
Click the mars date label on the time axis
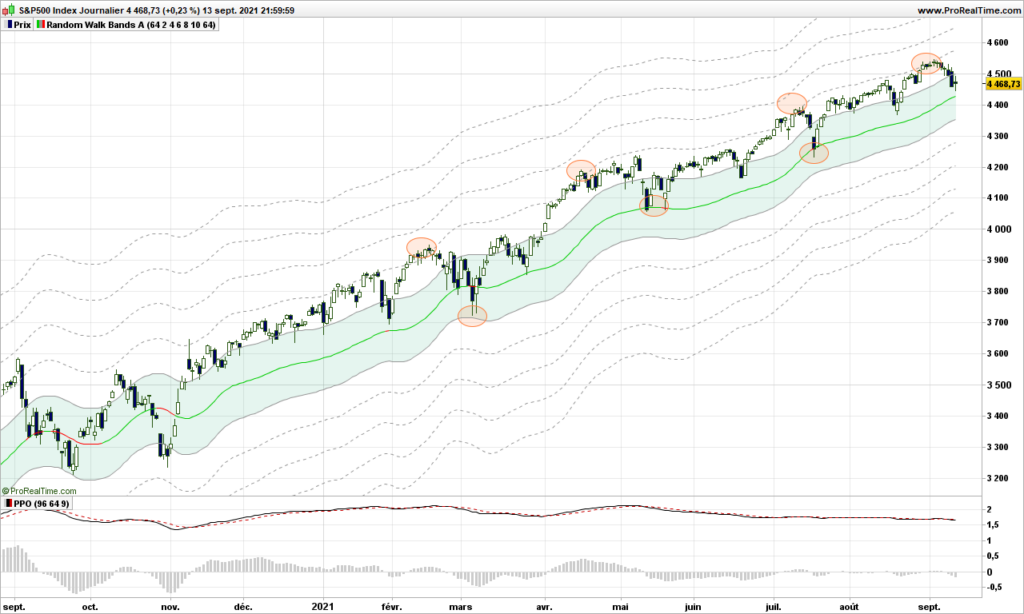click(460, 607)
